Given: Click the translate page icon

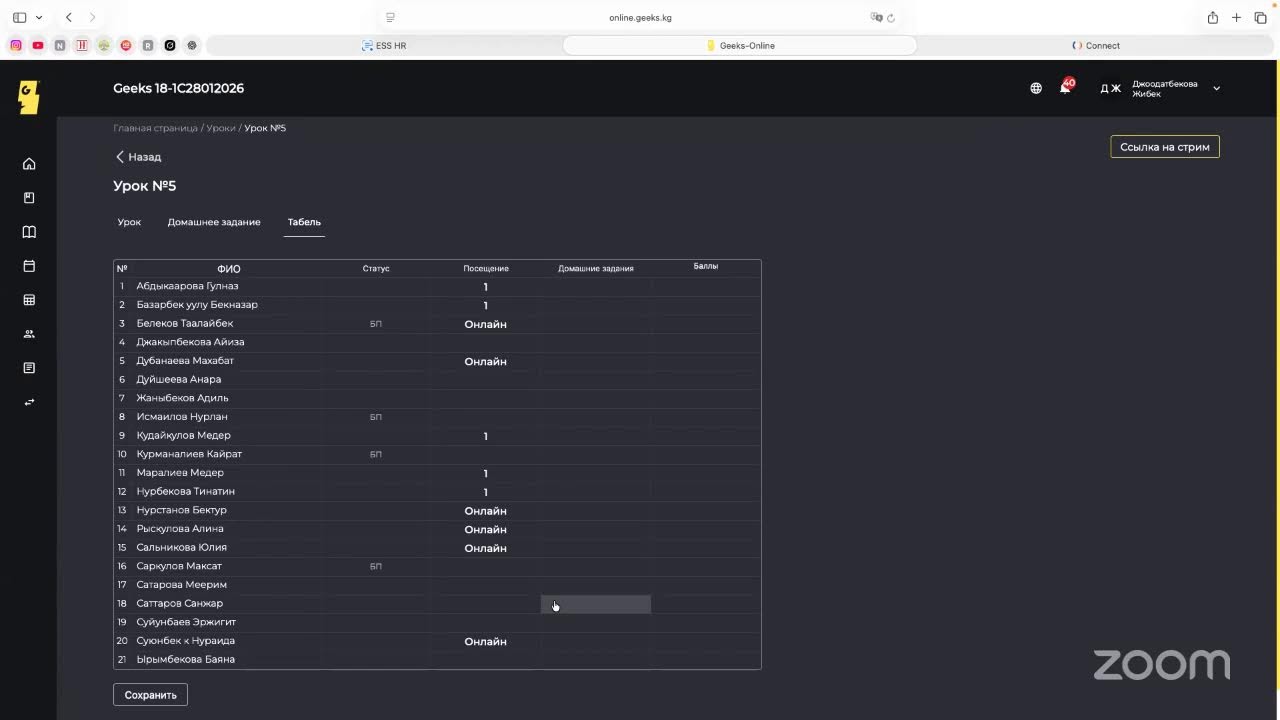Looking at the screenshot, I should coord(876,17).
